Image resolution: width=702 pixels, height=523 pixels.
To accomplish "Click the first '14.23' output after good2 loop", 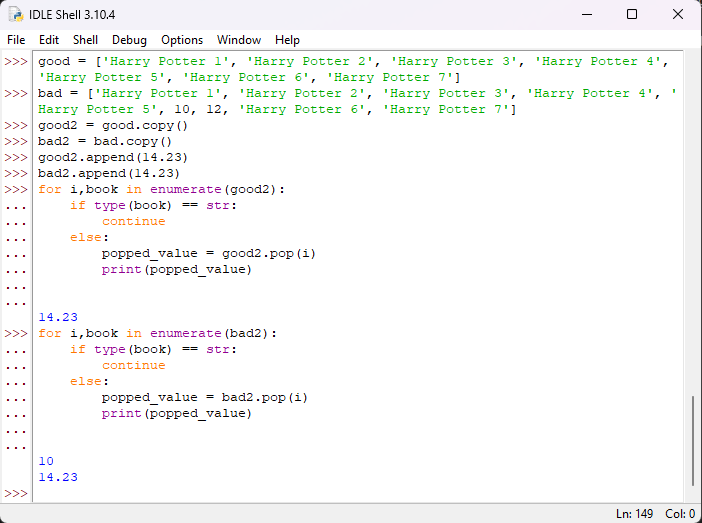I will [58, 317].
